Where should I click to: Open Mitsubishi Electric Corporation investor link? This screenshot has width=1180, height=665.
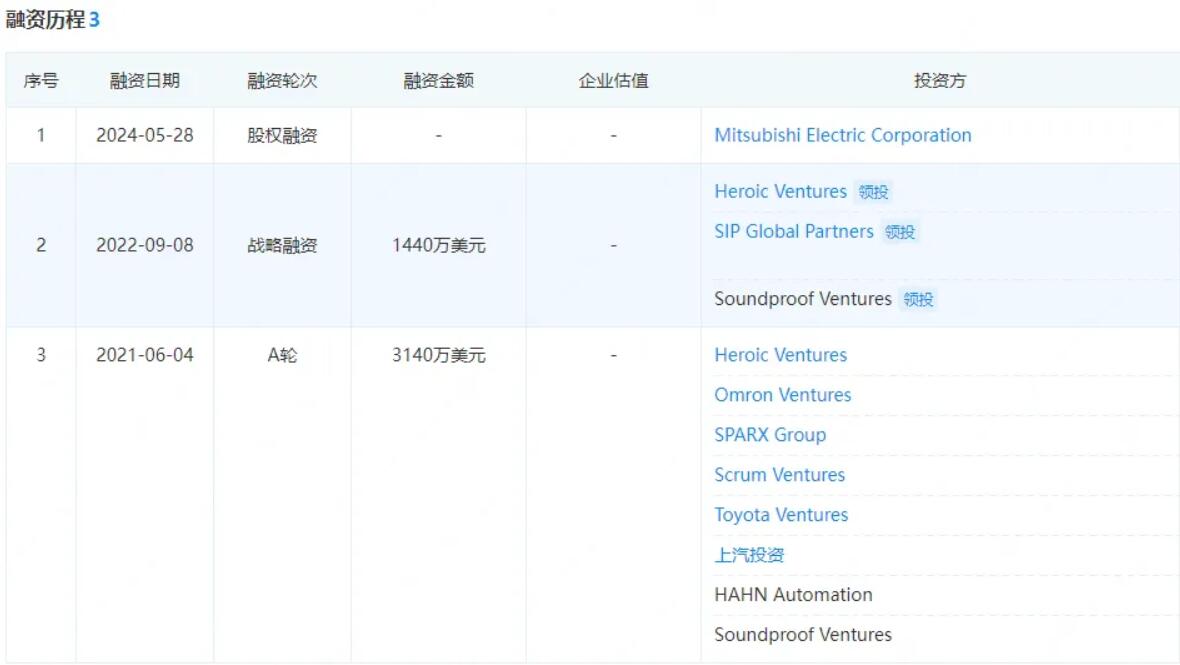[x=842, y=135]
